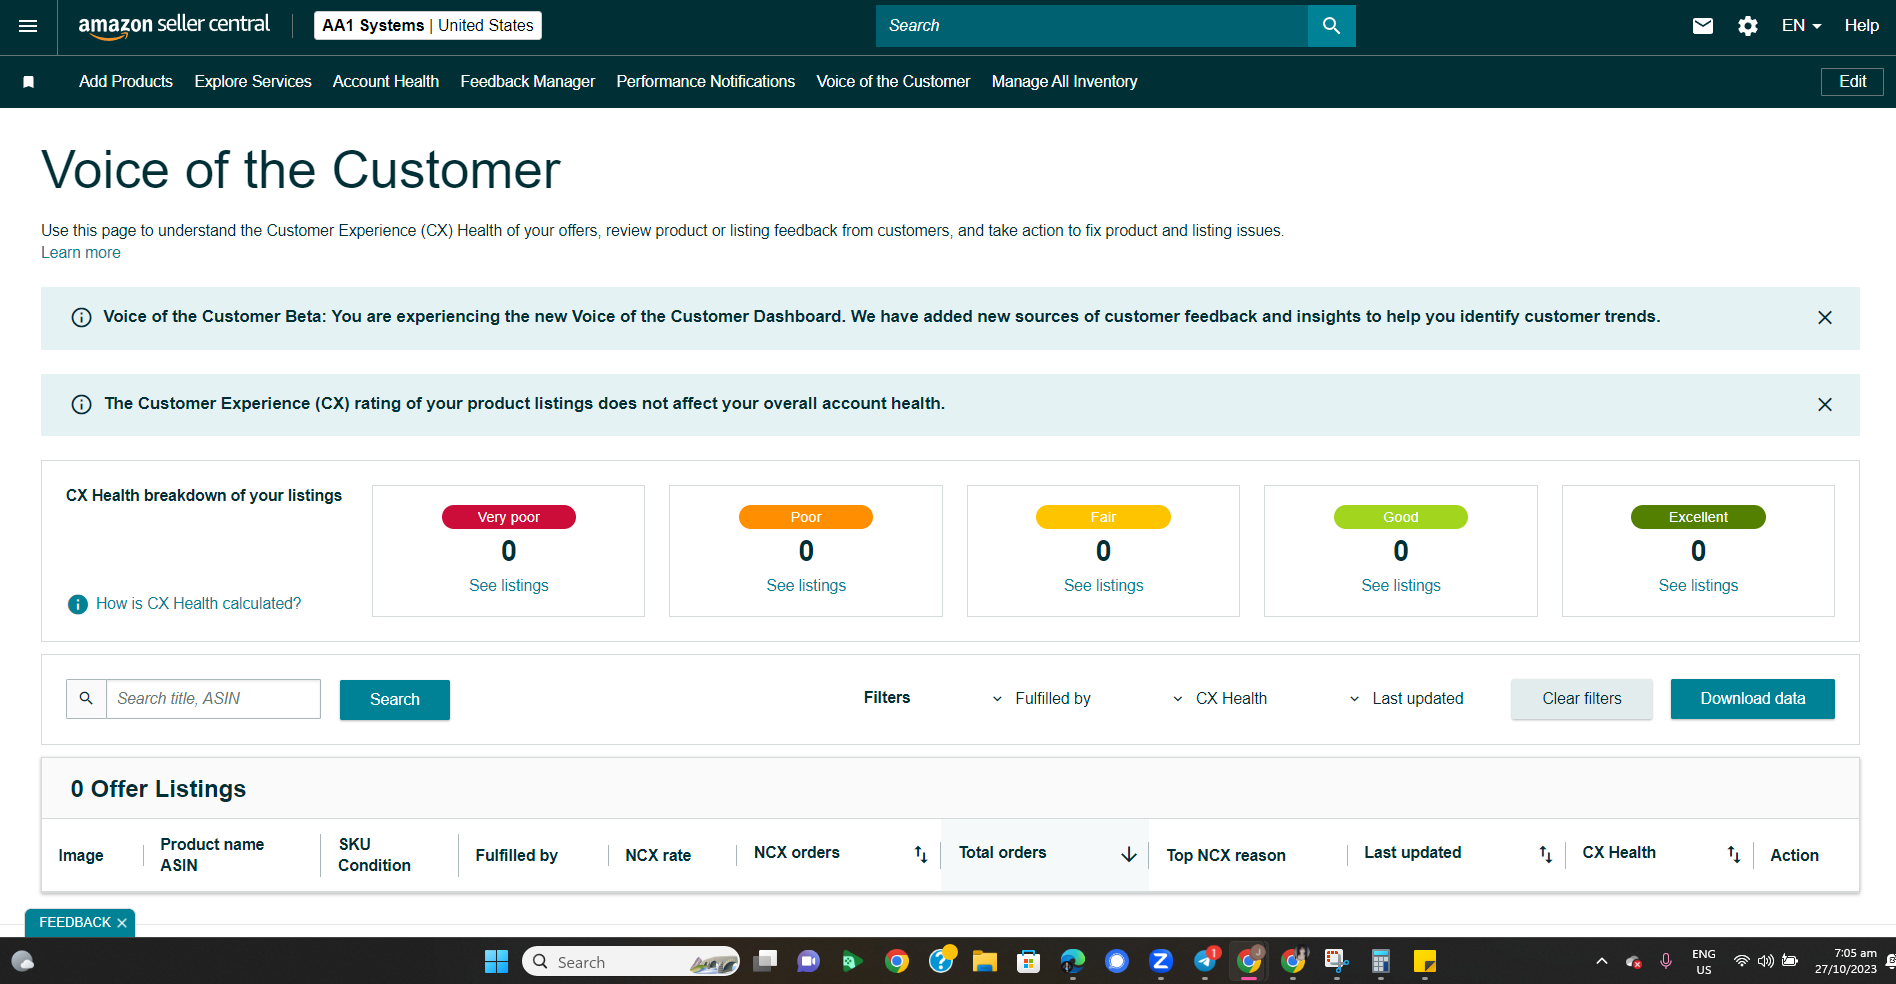Sort by Total orders down arrow
The height and width of the screenshot is (984, 1896).
click(x=1129, y=854)
